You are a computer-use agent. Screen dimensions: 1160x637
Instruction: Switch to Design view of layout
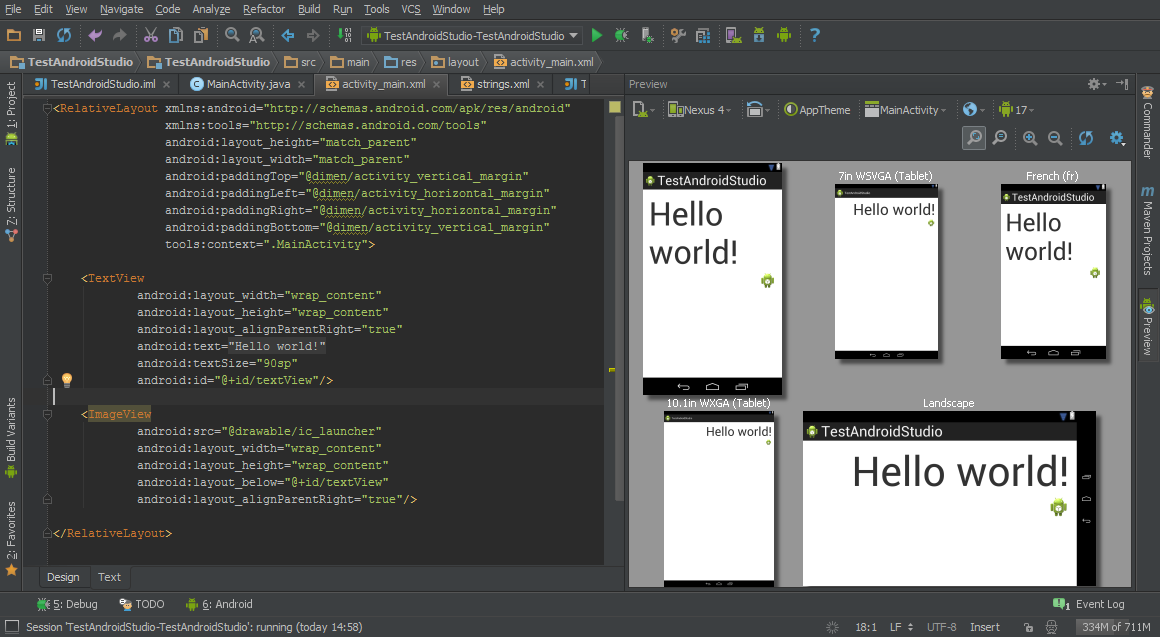pos(63,577)
